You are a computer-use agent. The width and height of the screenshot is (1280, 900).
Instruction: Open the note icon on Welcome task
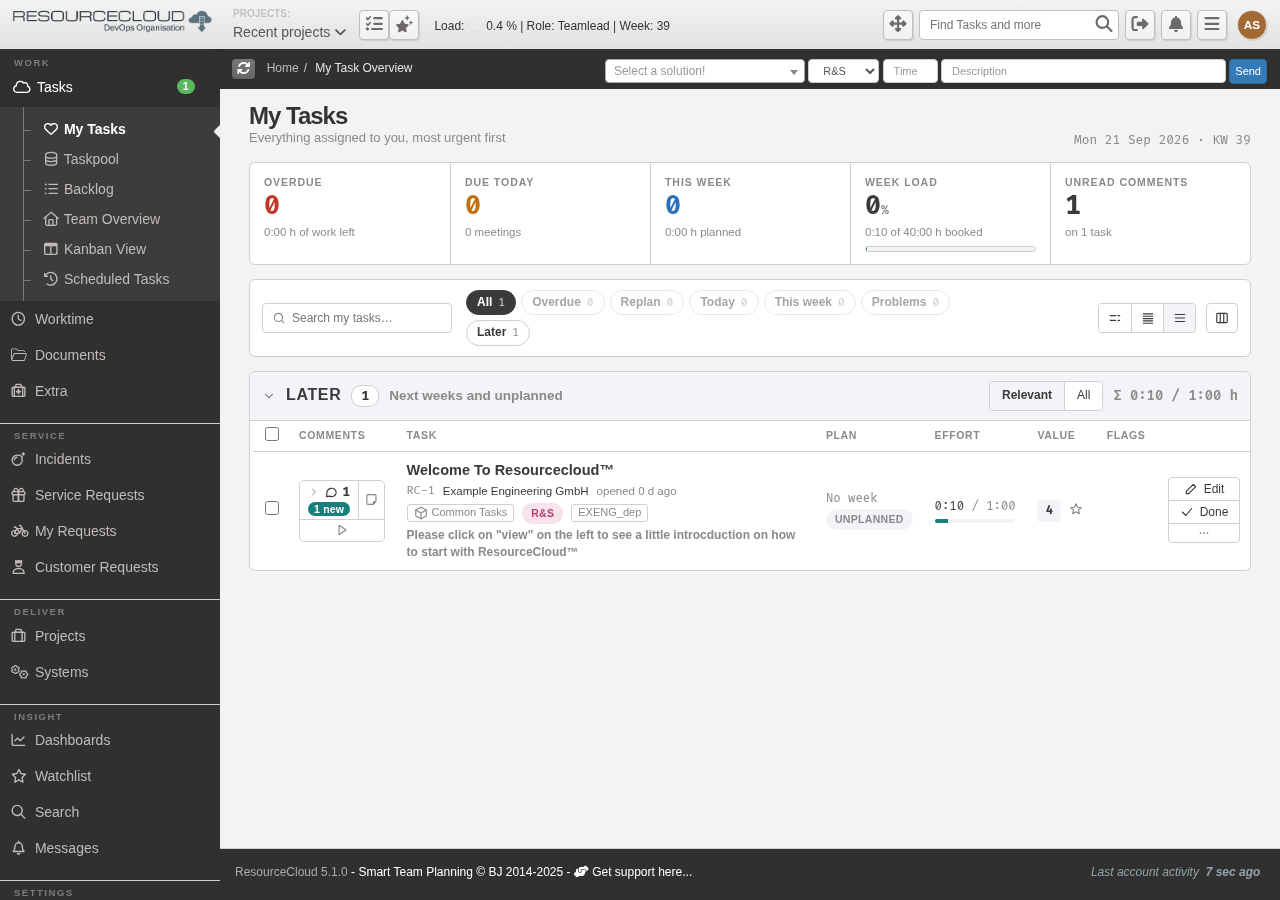pos(371,500)
